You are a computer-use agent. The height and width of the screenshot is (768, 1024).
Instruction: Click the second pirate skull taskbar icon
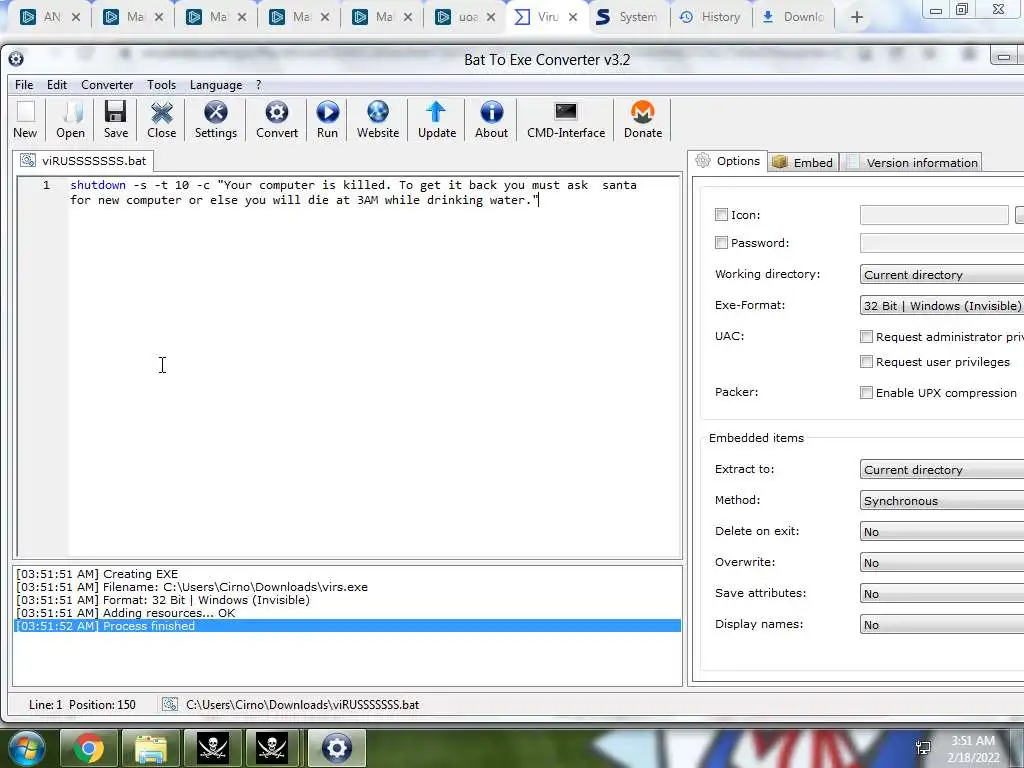[x=272, y=748]
